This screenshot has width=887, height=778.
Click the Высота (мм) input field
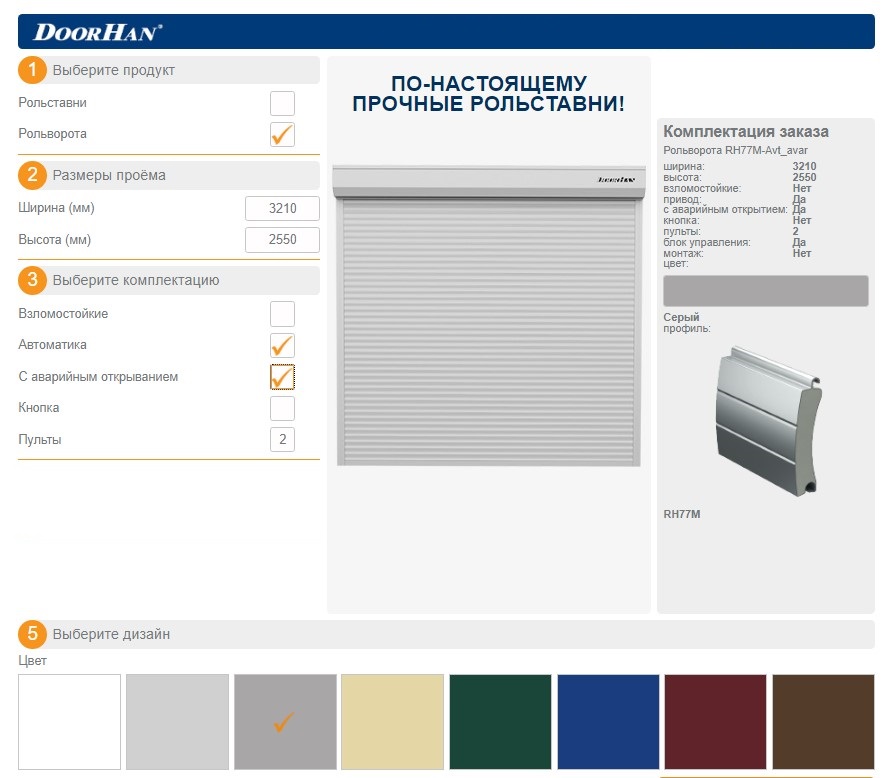pos(282,240)
